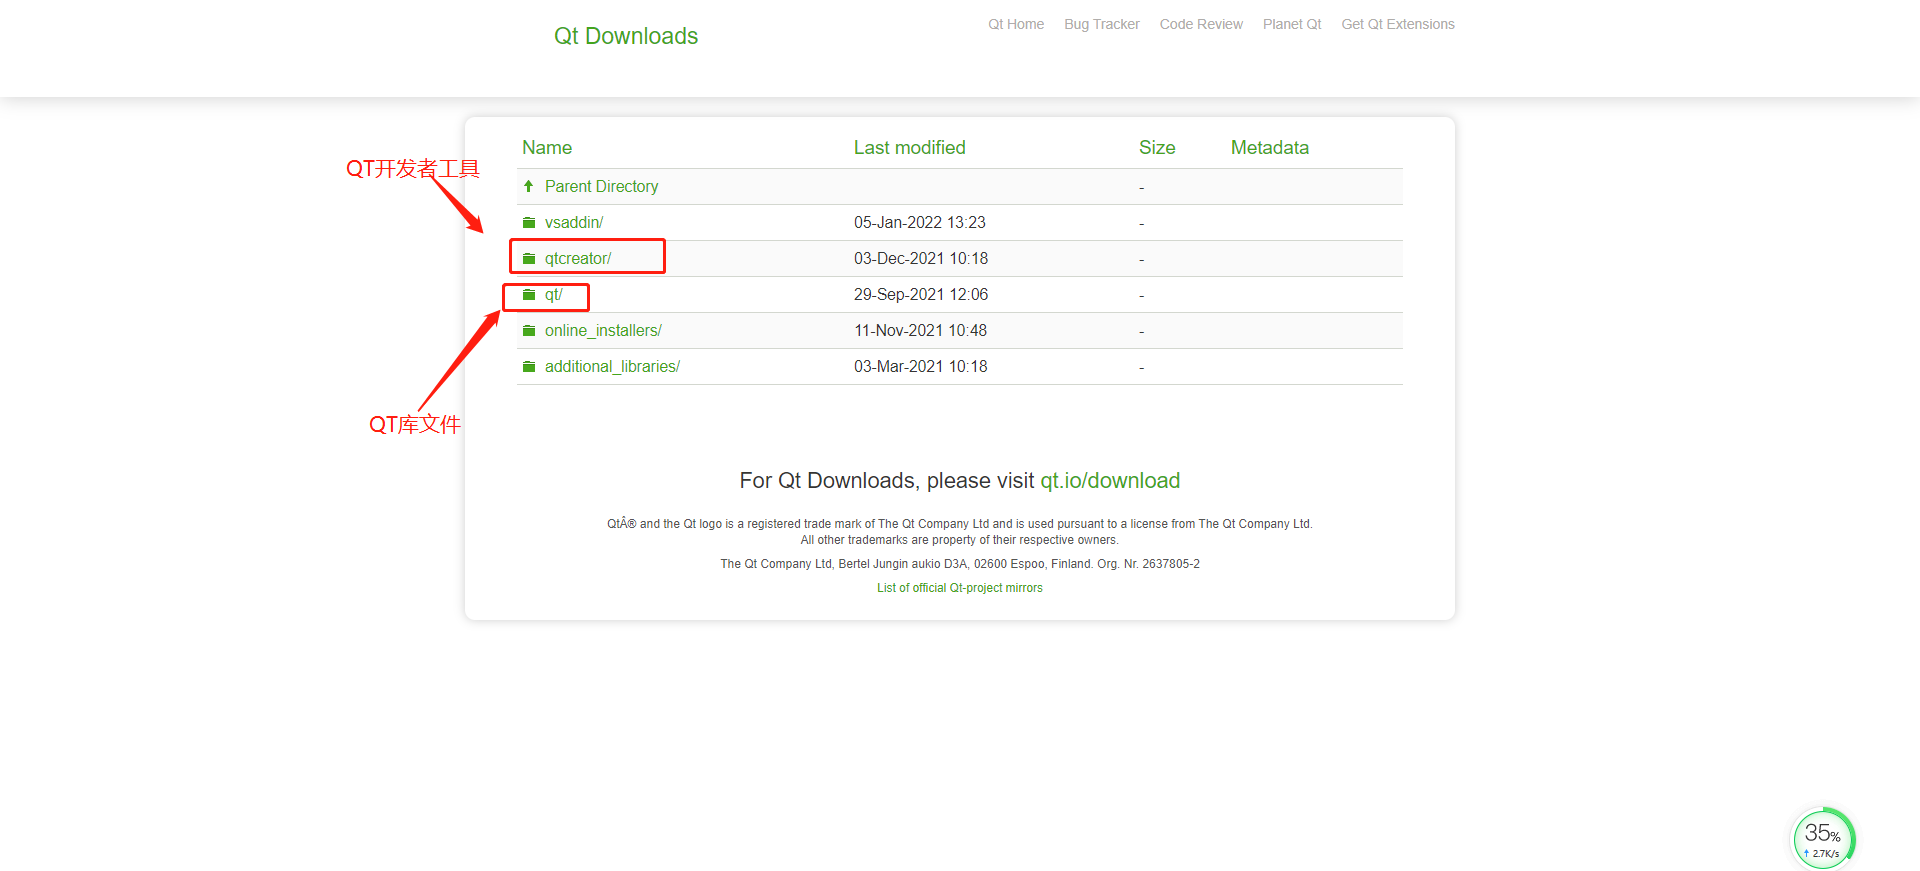Select the date 11-Nov-2021 10:48
This screenshot has width=1920, height=871.
pos(920,330)
